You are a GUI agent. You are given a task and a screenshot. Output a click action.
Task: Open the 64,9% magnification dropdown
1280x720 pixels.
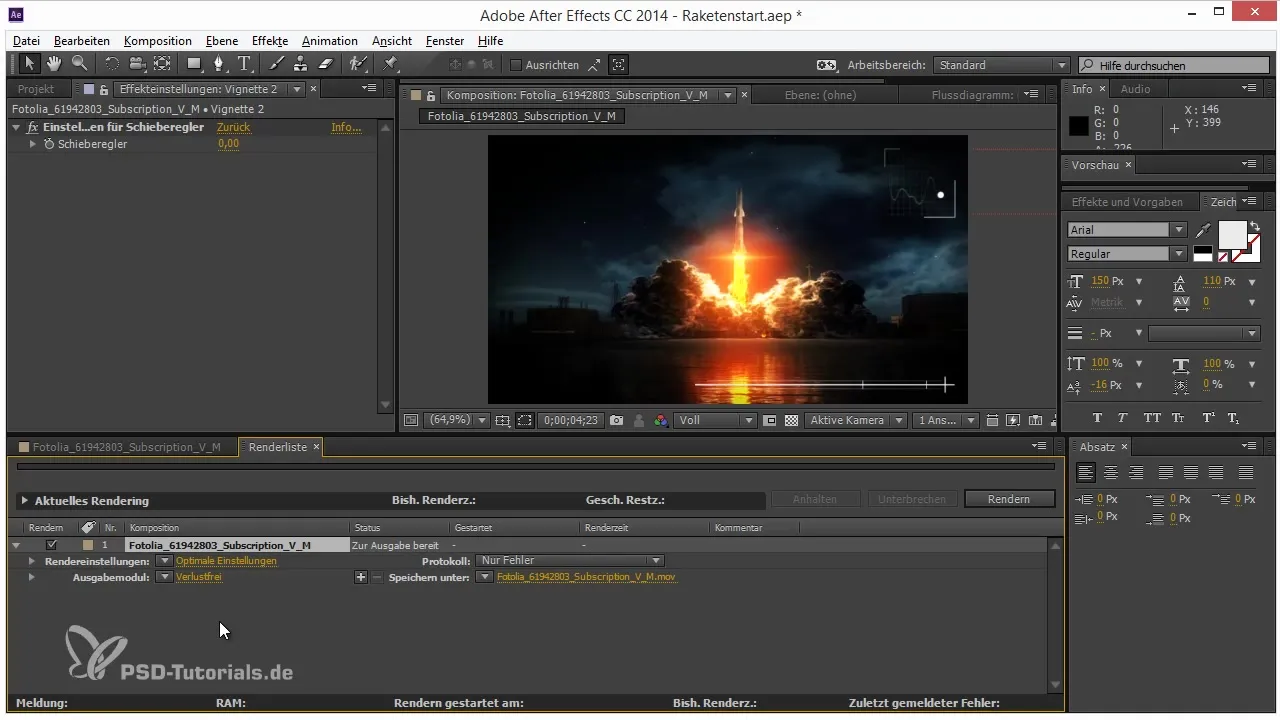(x=458, y=421)
